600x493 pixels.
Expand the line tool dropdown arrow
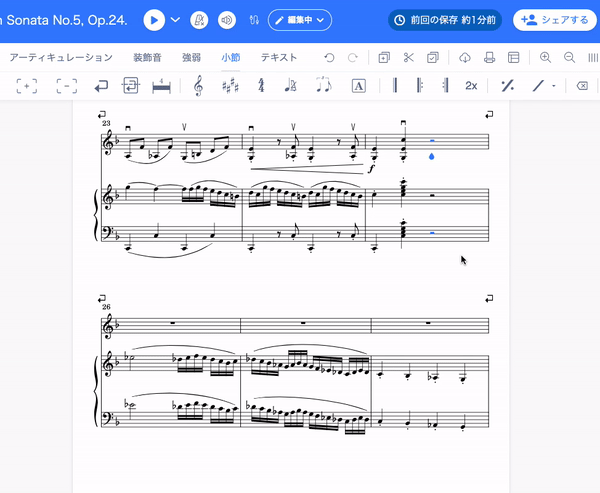coord(554,86)
